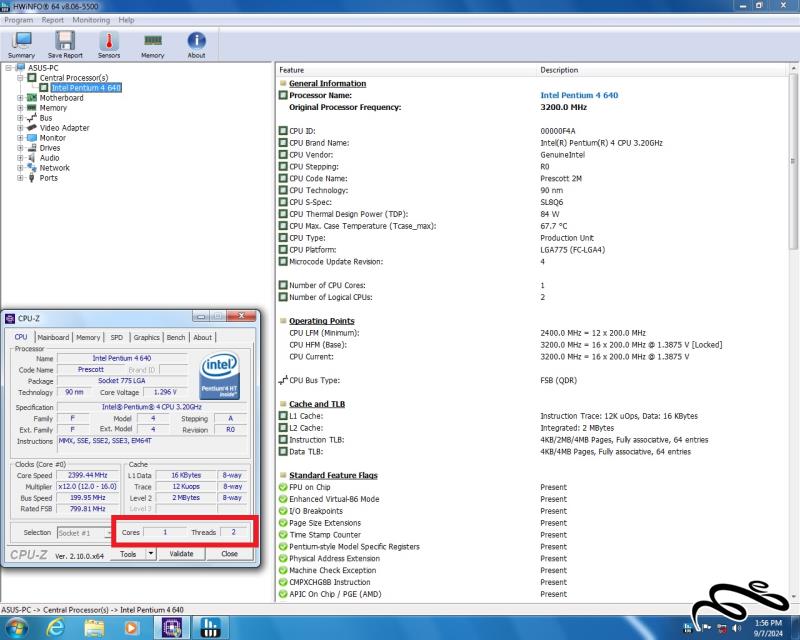Open the Socket #1 selection dropdown
Screen dimensions: 800x640
click(85, 533)
